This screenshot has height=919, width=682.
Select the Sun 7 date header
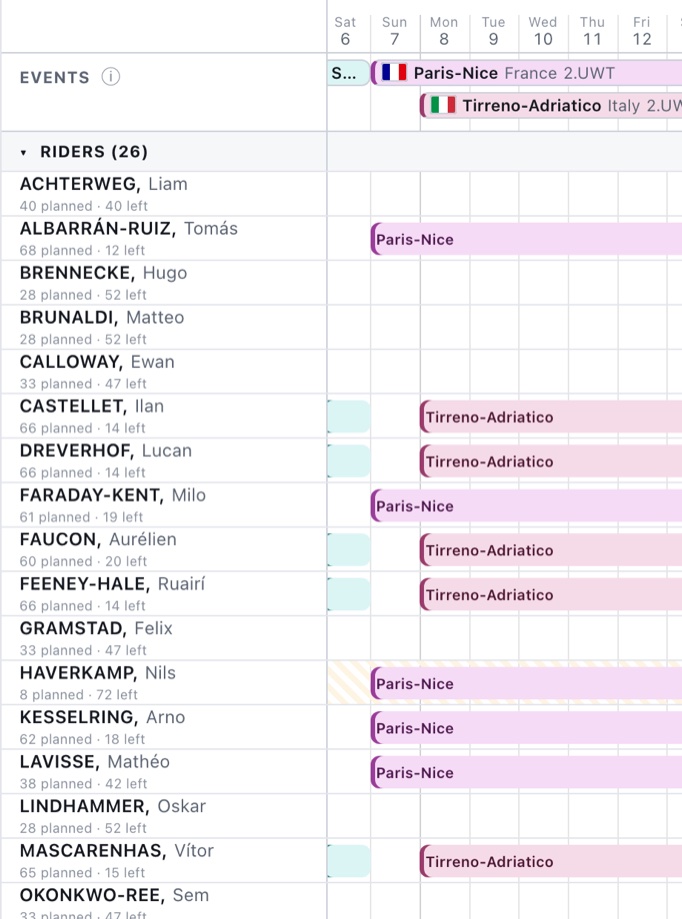394,30
